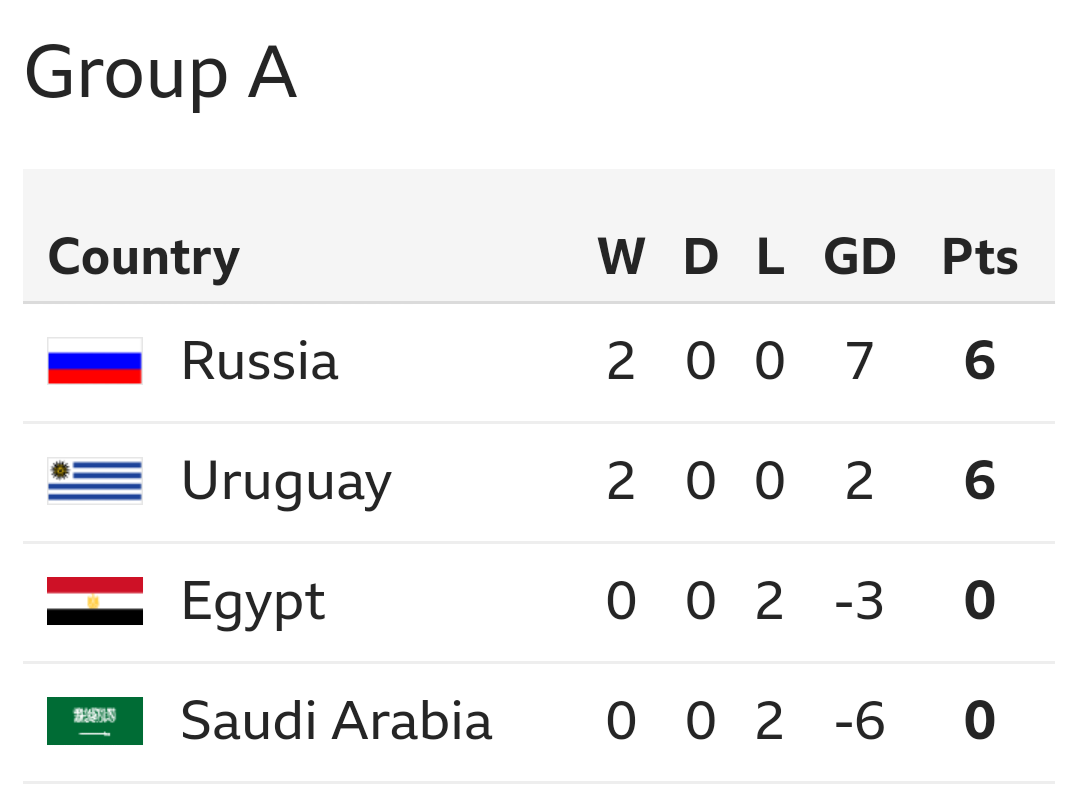Viewport: 1077px width, 810px height.
Task: Open the Saudi Arabia team link
Action: click(336, 721)
